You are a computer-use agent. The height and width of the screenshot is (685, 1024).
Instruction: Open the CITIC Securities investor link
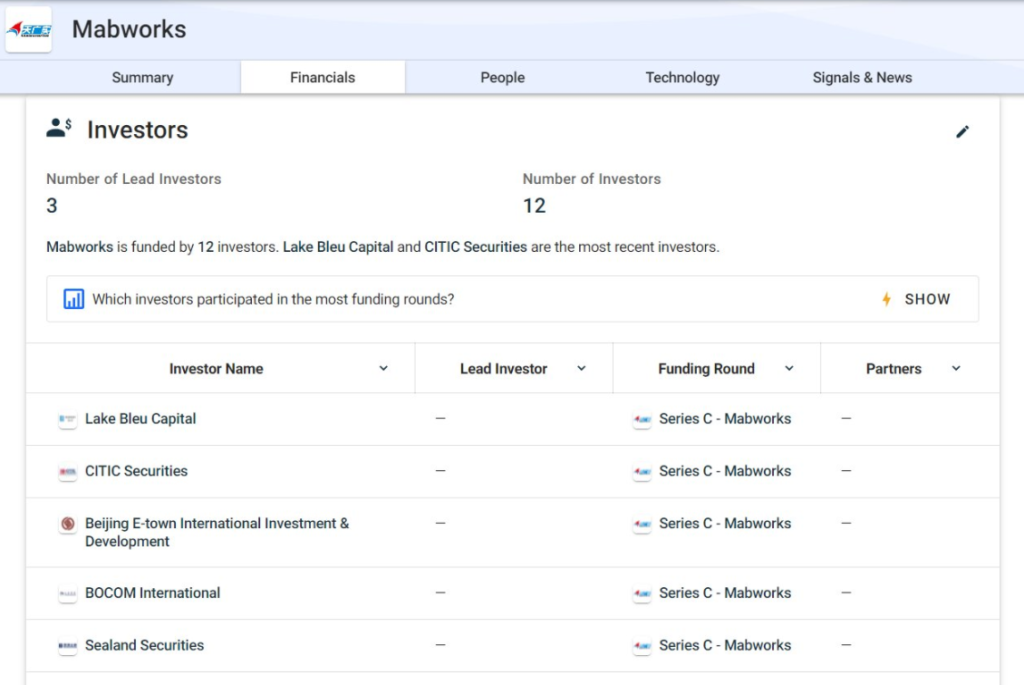pyautogui.click(x=136, y=471)
